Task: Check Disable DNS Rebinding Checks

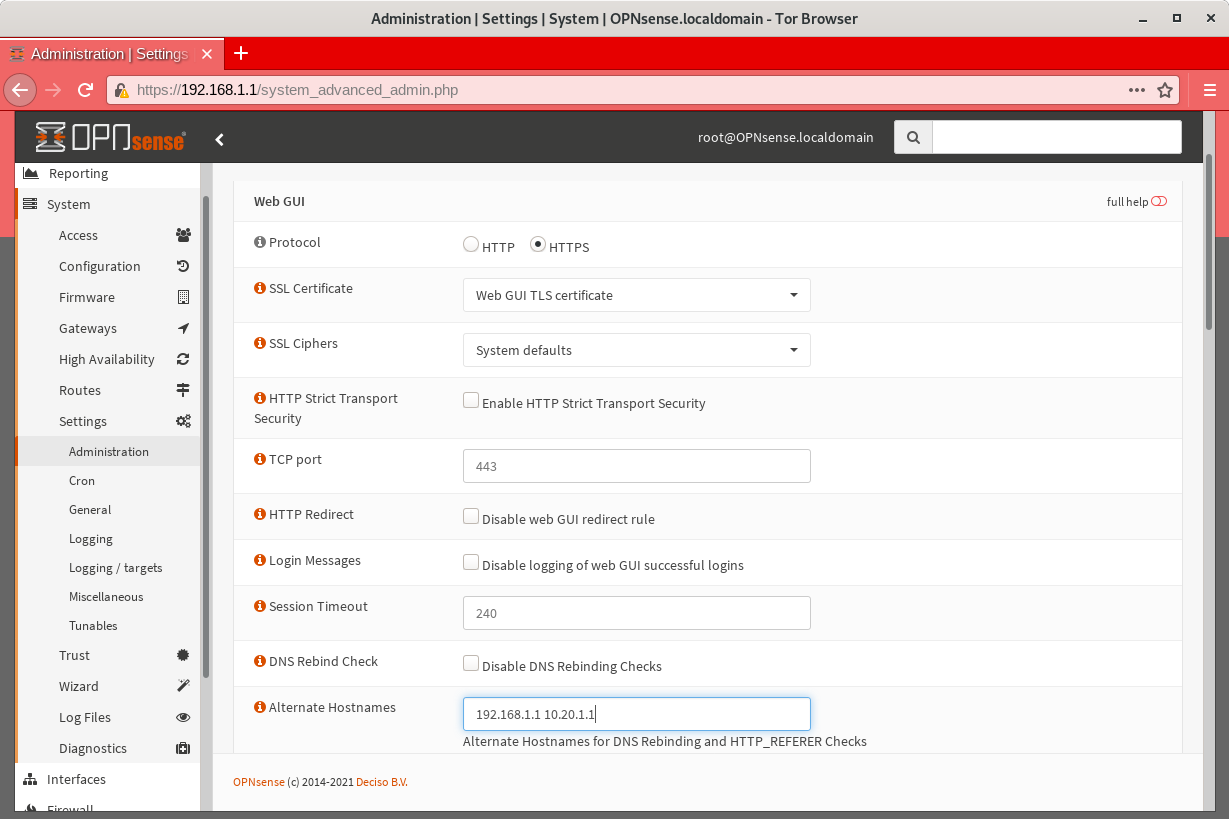Action: (470, 662)
